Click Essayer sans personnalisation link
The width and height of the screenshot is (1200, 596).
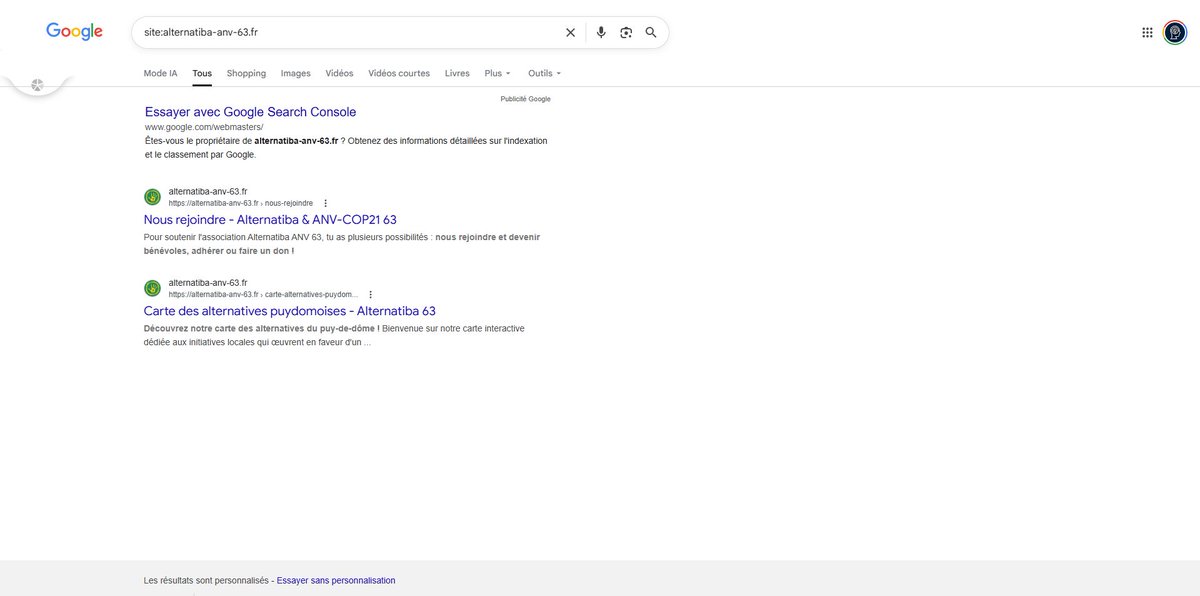tap(336, 580)
